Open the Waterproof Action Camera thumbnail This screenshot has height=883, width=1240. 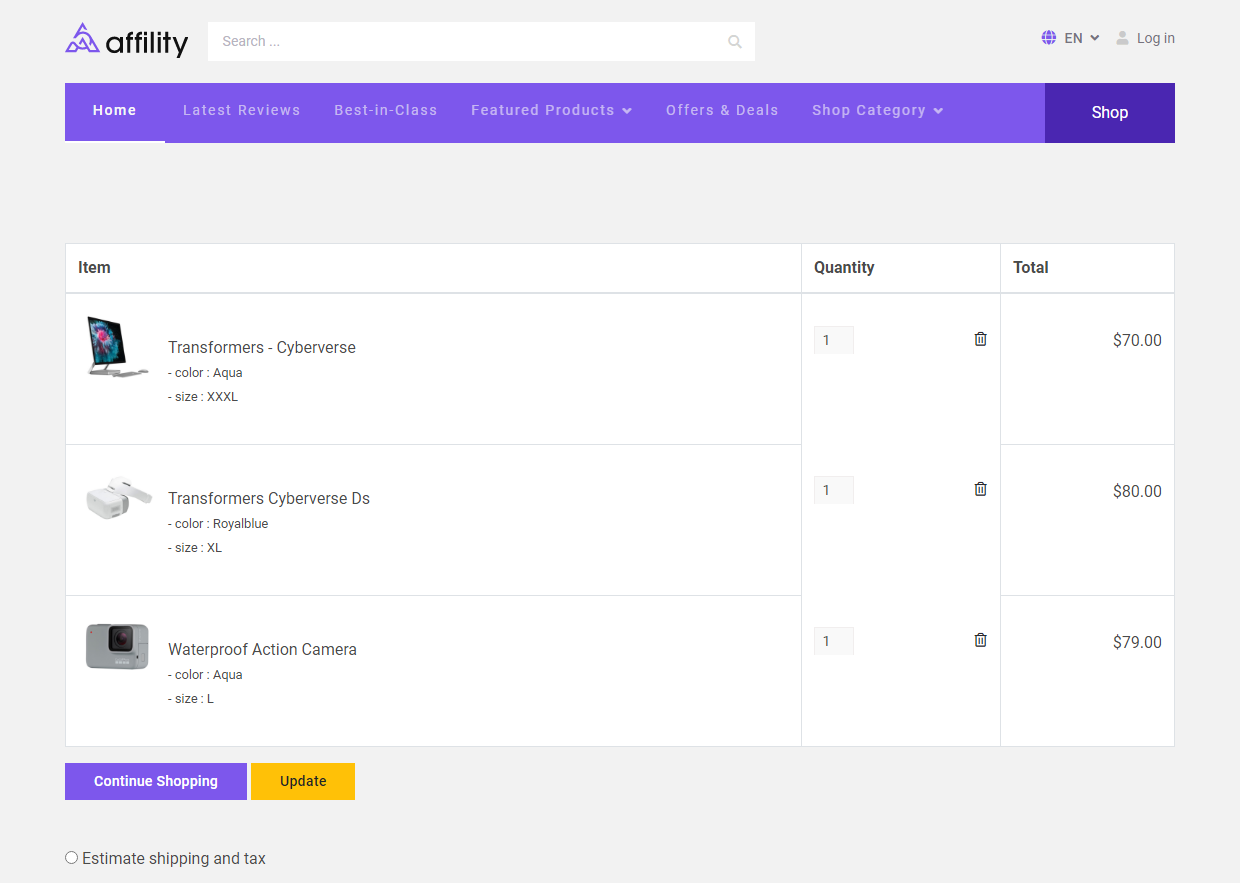click(117, 647)
